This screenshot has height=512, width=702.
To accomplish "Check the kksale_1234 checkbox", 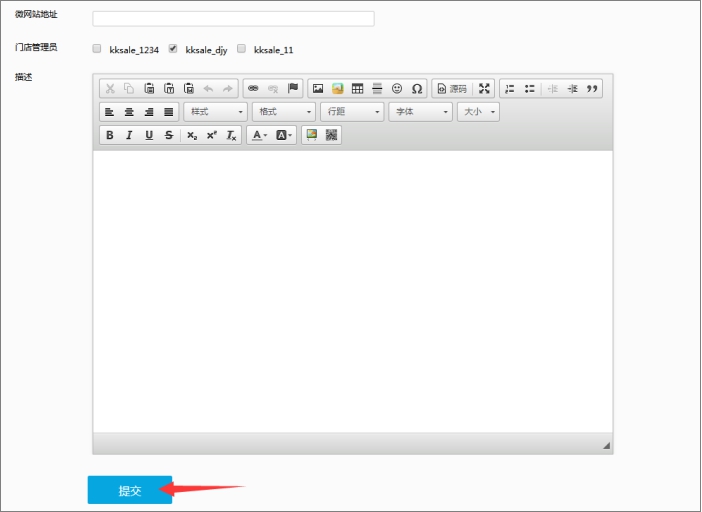I will [97, 48].
